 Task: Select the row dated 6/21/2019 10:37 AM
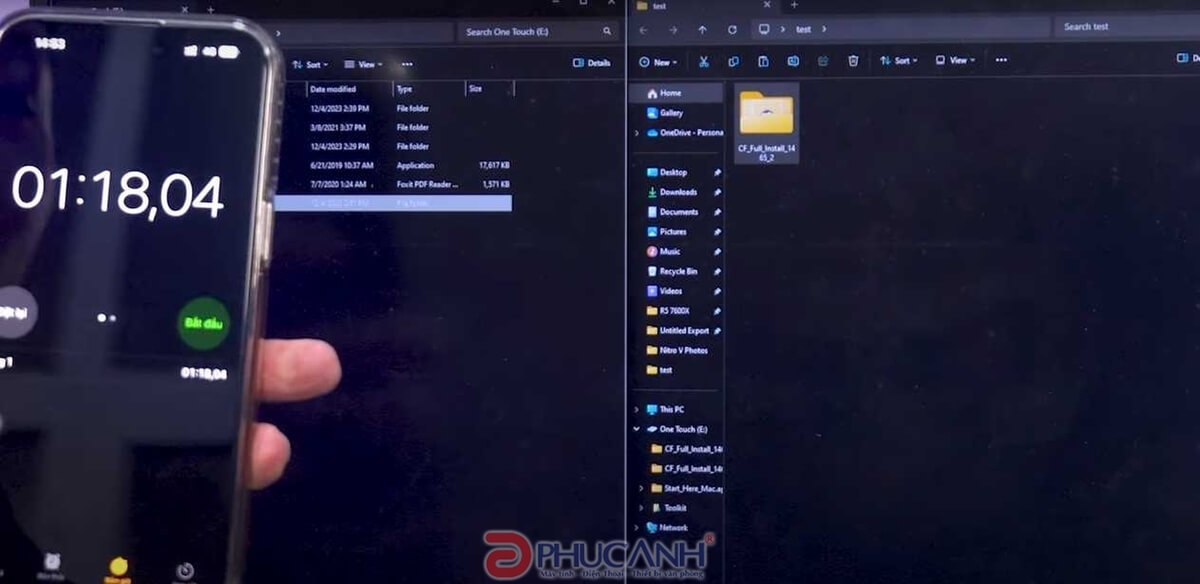[x=393, y=165]
